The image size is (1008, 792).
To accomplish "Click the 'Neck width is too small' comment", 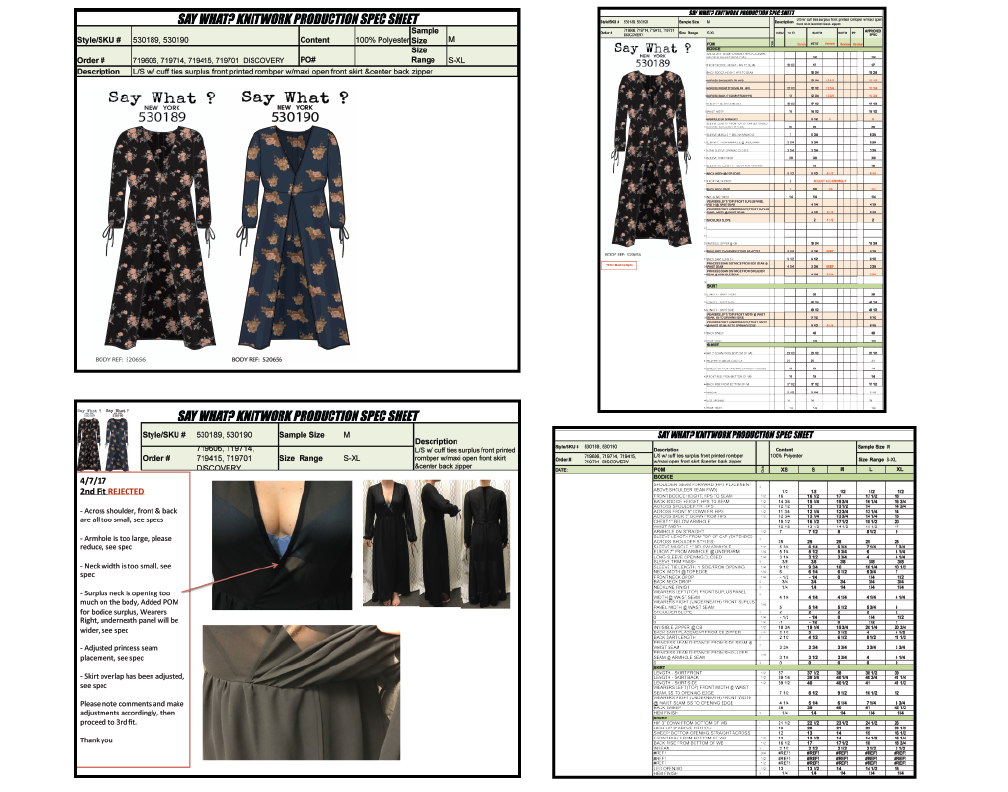I will (x=125, y=570).
